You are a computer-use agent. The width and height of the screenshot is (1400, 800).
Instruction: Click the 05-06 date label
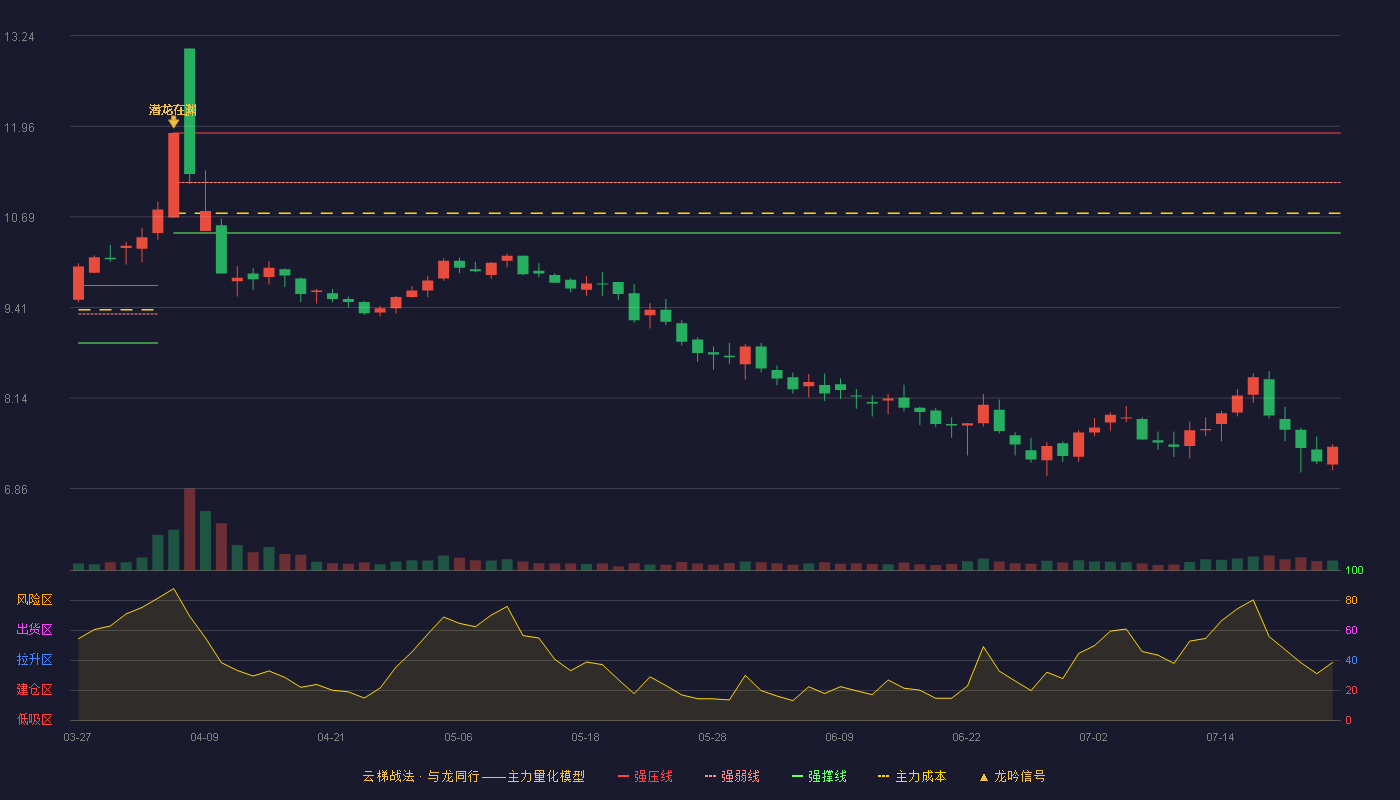click(458, 737)
